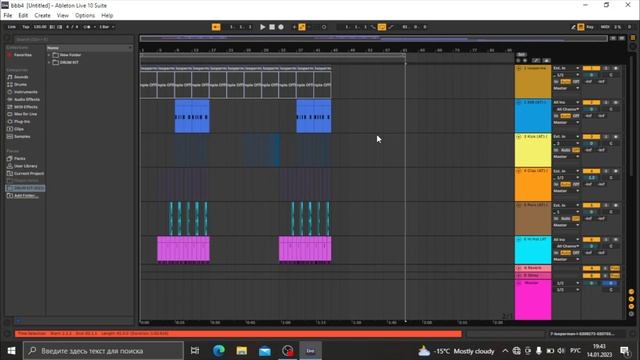Open the Sounds category icon
The image size is (640, 360).
[x=10, y=77]
